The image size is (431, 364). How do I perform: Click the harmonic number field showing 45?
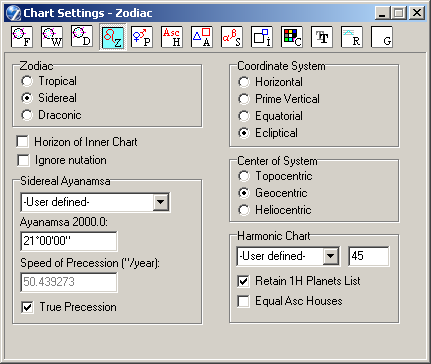(x=369, y=256)
